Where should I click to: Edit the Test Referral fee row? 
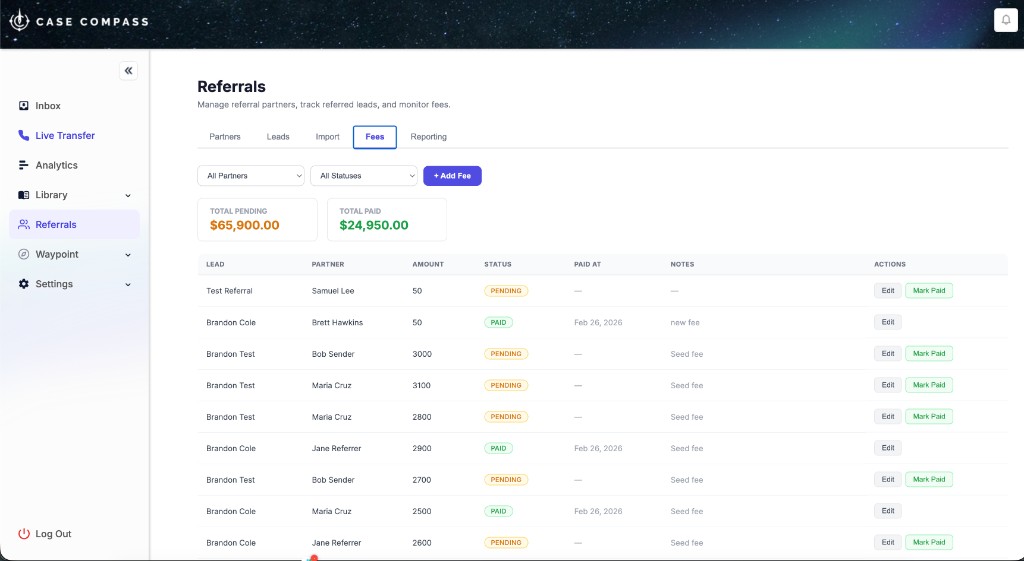click(888, 291)
